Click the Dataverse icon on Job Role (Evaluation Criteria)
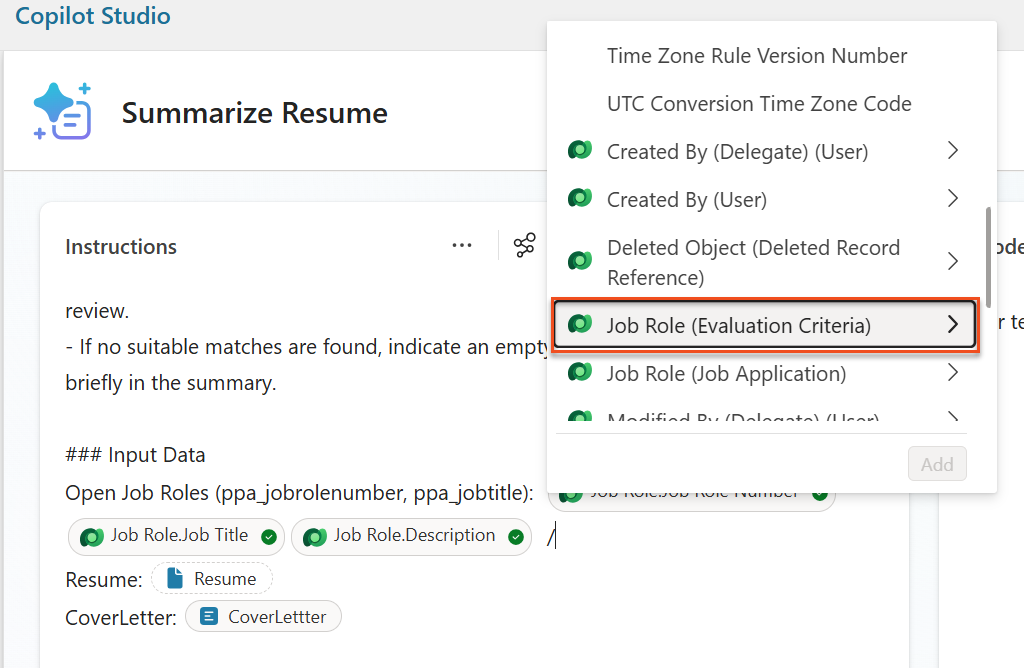1024x668 pixels. [x=580, y=325]
